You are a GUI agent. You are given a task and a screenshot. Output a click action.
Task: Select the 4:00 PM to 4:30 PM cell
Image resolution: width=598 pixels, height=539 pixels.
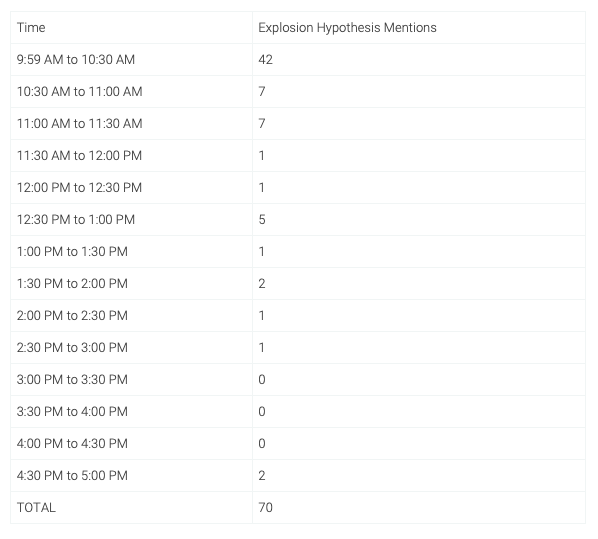click(131, 444)
